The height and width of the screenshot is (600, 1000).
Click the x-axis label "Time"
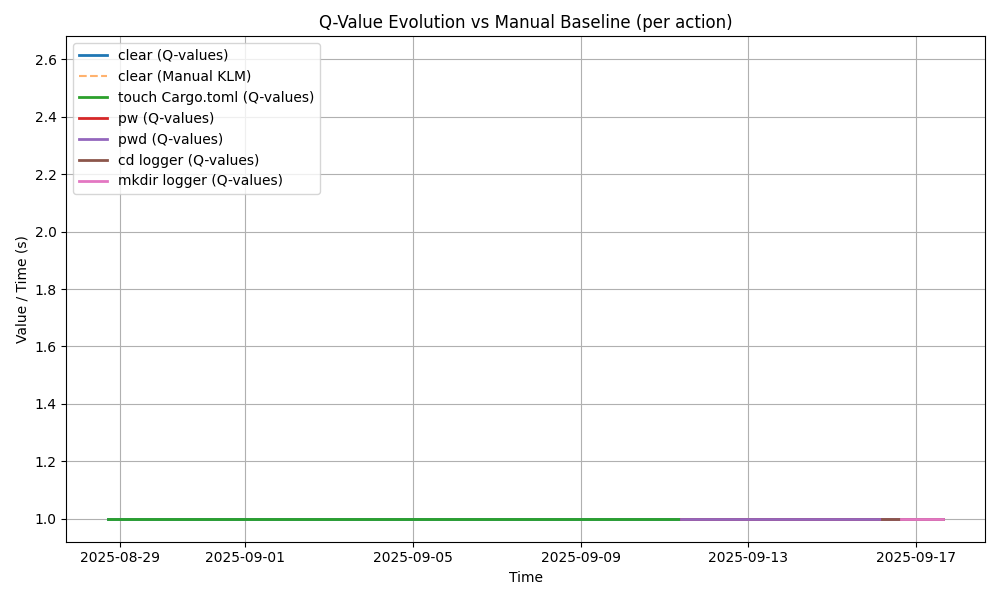coord(525,578)
